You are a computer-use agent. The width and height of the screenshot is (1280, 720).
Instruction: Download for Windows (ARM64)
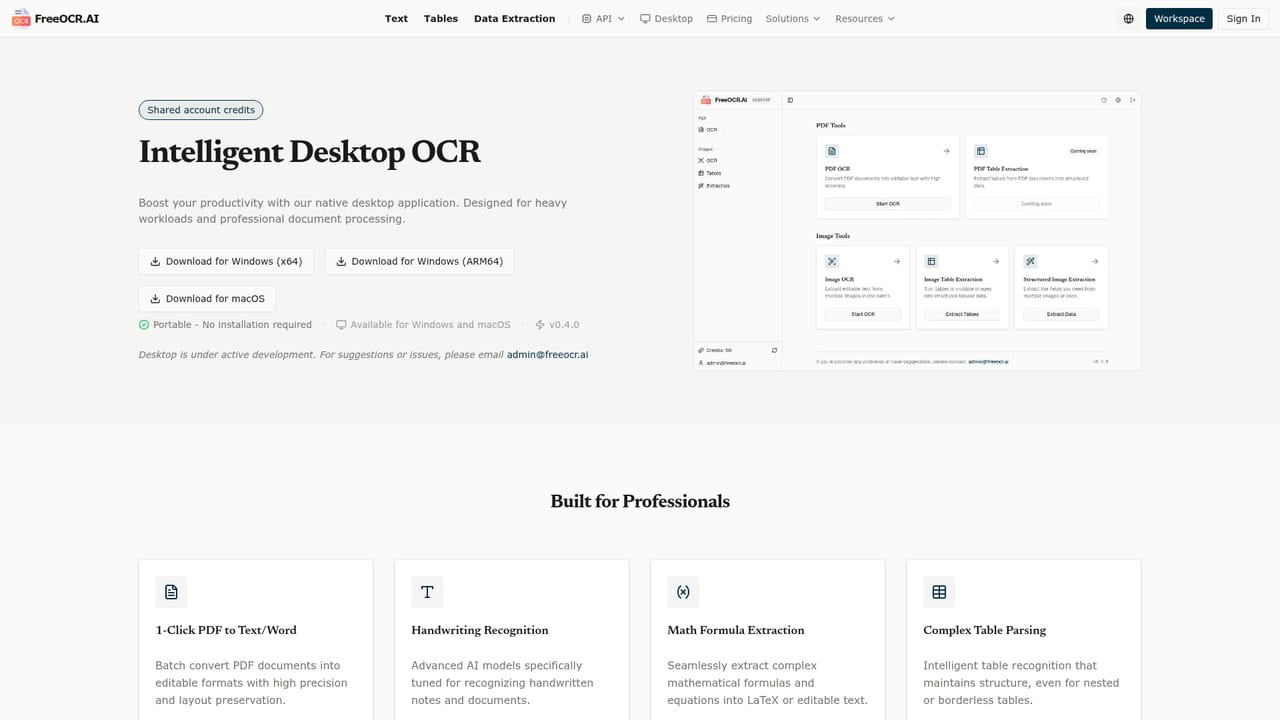(x=419, y=261)
